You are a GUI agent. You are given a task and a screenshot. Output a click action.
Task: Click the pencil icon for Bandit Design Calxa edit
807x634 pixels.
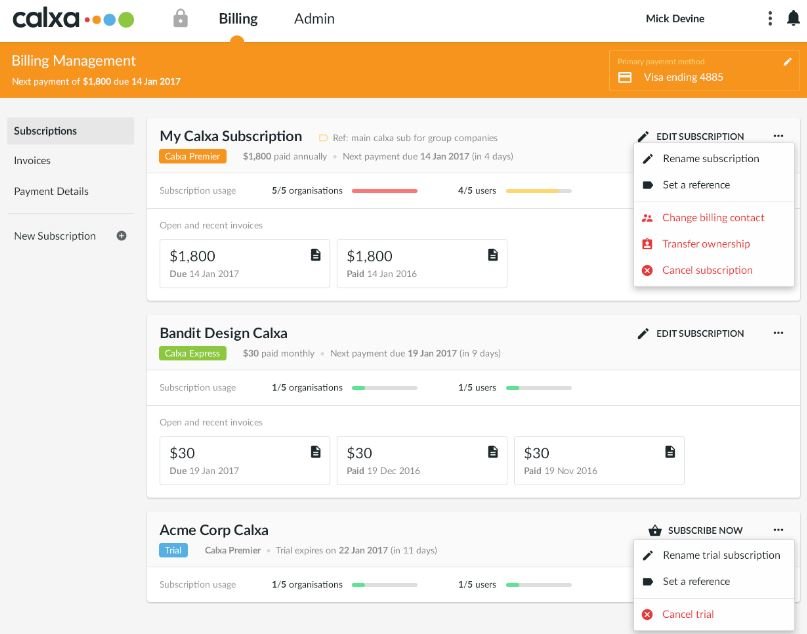click(x=643, y=333)
